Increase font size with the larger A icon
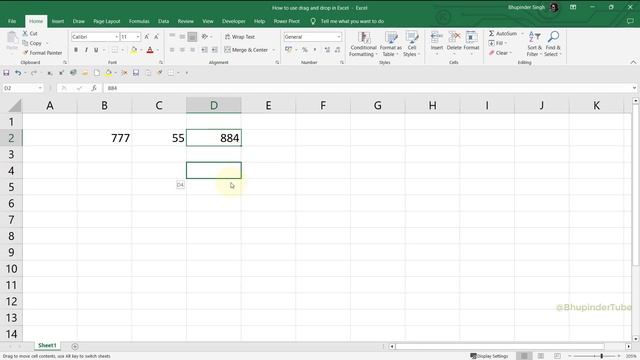The width and height of the screenshot is (640, 360). coord(147,37)
